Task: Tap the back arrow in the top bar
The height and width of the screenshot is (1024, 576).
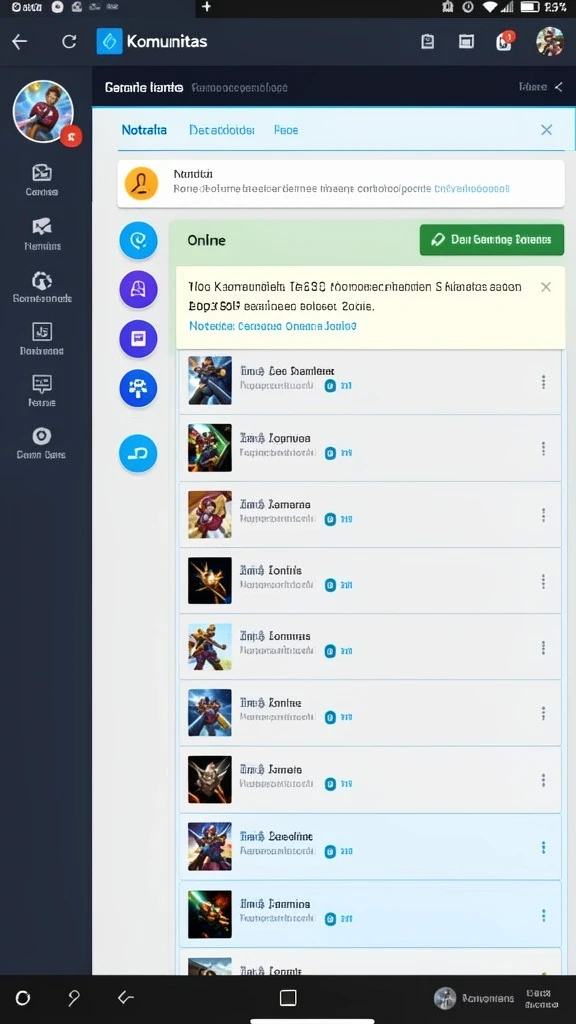Action: (x=20, y=42)
